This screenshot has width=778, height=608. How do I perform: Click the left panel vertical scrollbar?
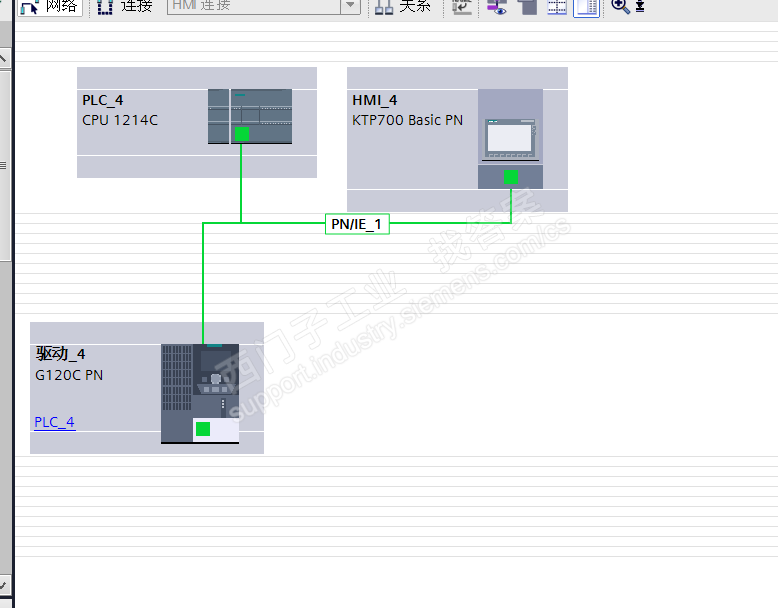(5, 166)
